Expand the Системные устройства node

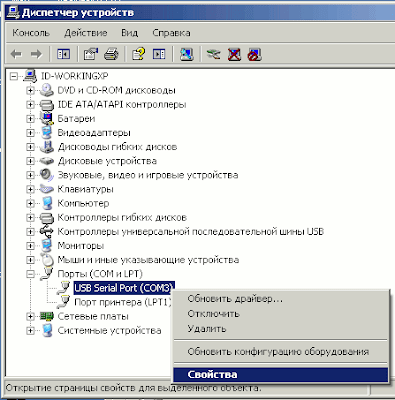coord(30,330)
